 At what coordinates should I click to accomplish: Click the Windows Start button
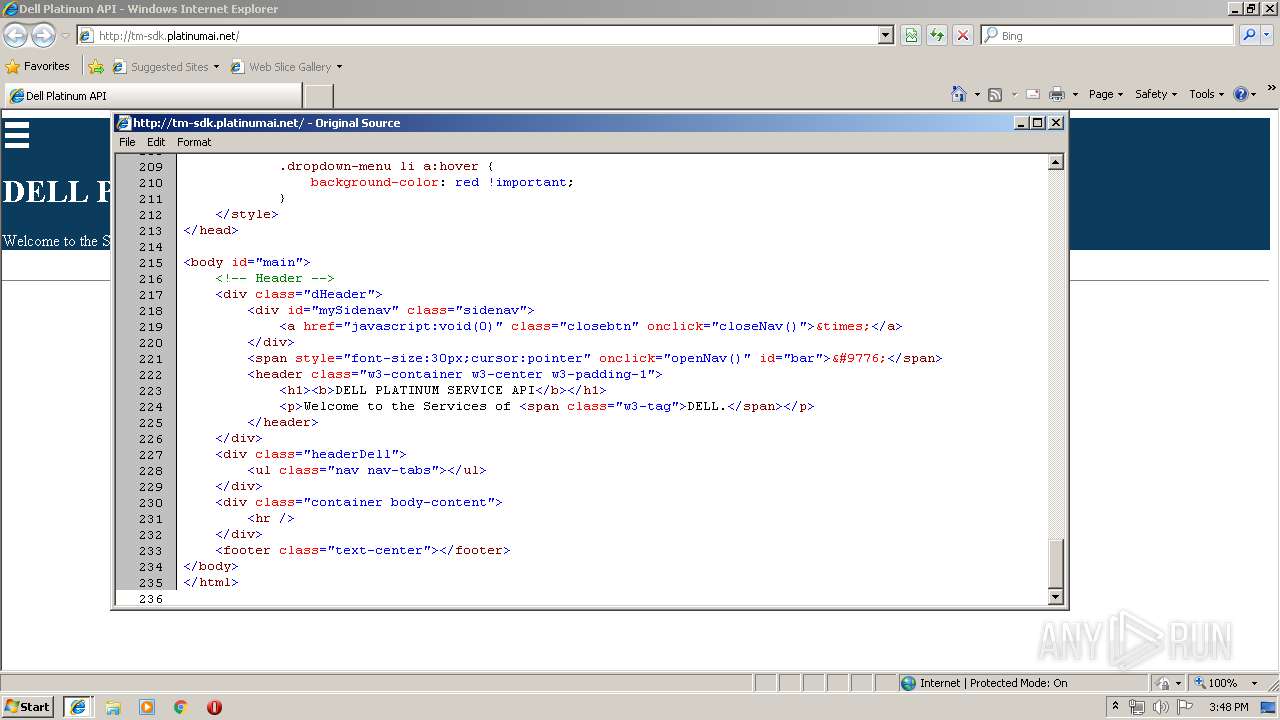coord(28,707)
